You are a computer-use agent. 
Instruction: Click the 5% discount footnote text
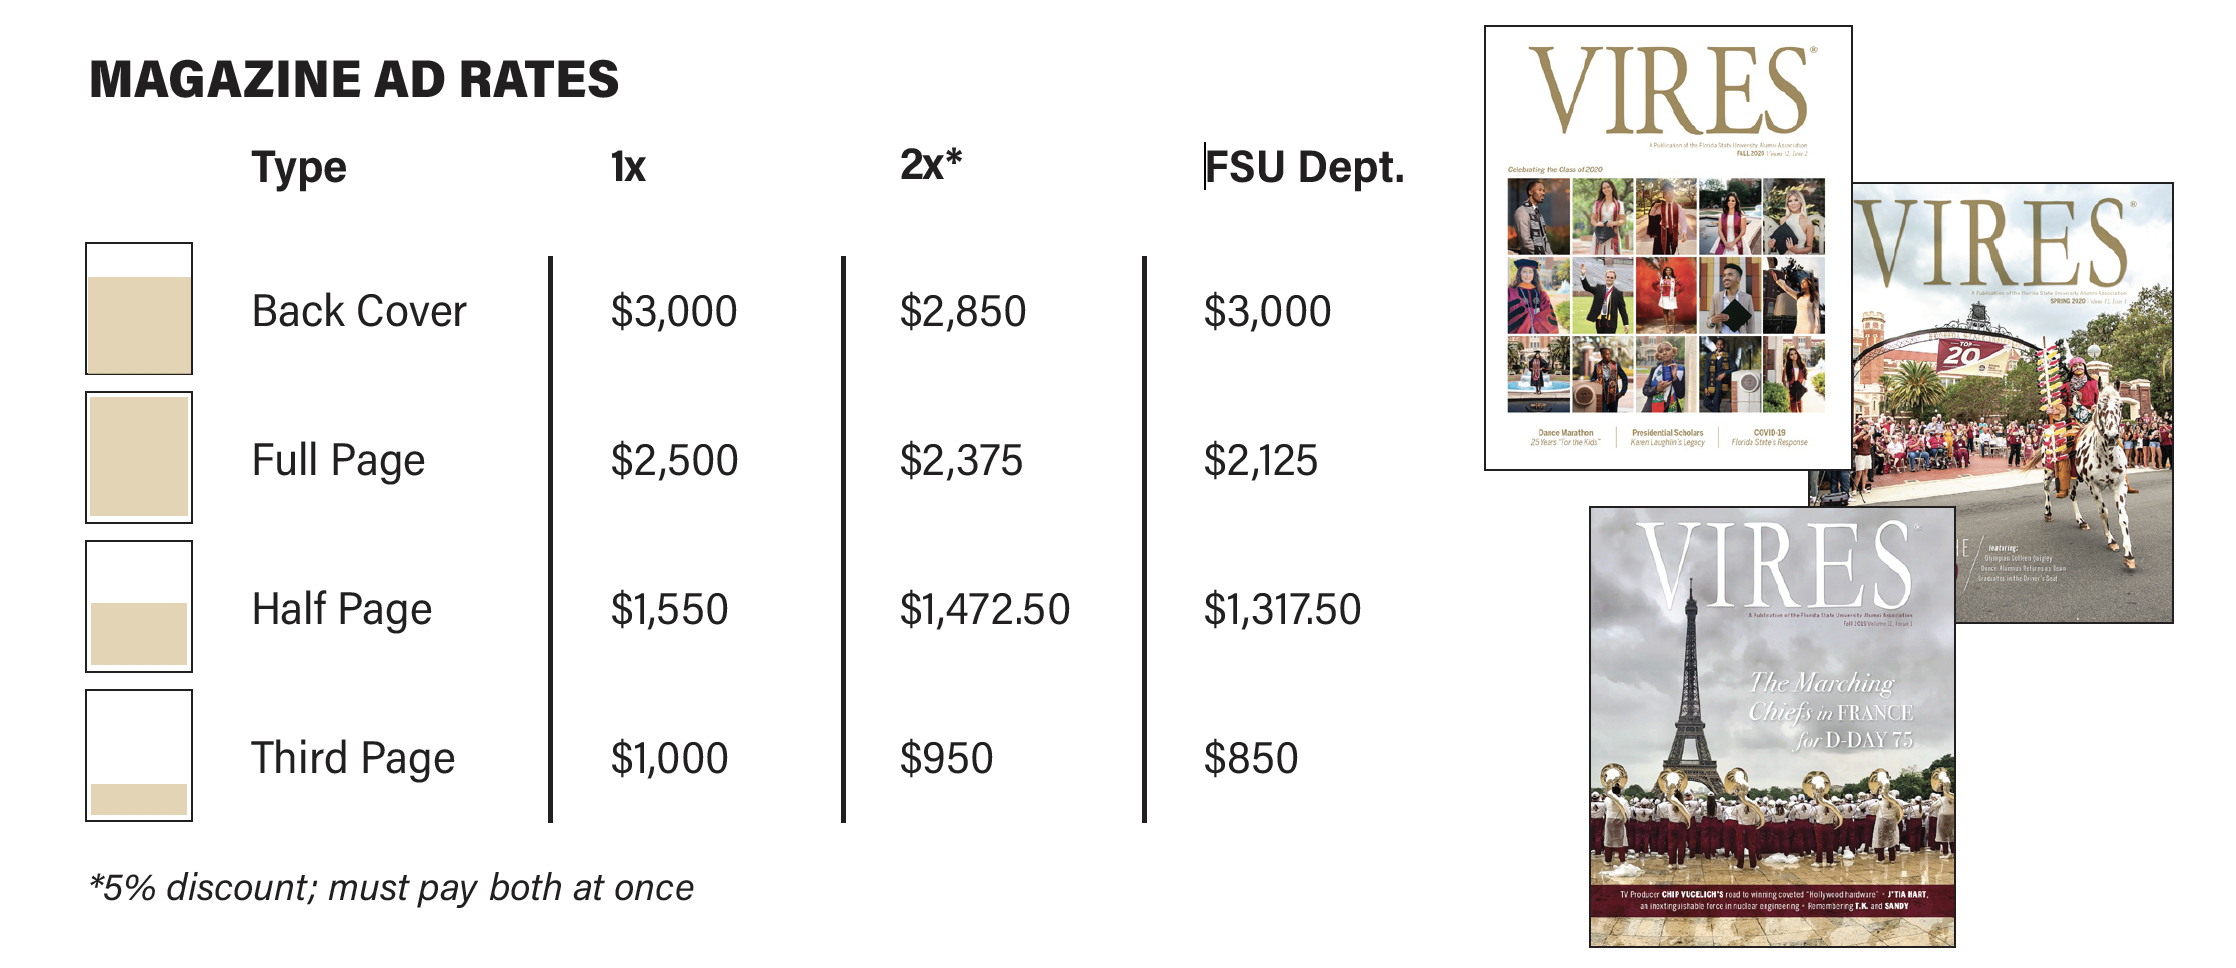click(x=391, y=888)
